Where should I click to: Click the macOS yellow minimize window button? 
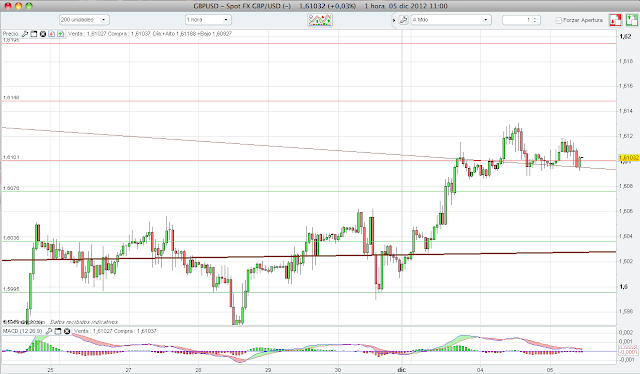point(18,6)
